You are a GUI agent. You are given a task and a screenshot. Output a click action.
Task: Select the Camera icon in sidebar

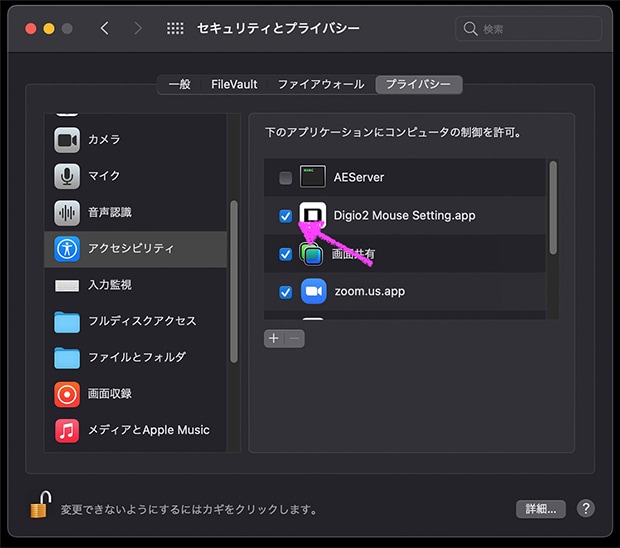67,140
